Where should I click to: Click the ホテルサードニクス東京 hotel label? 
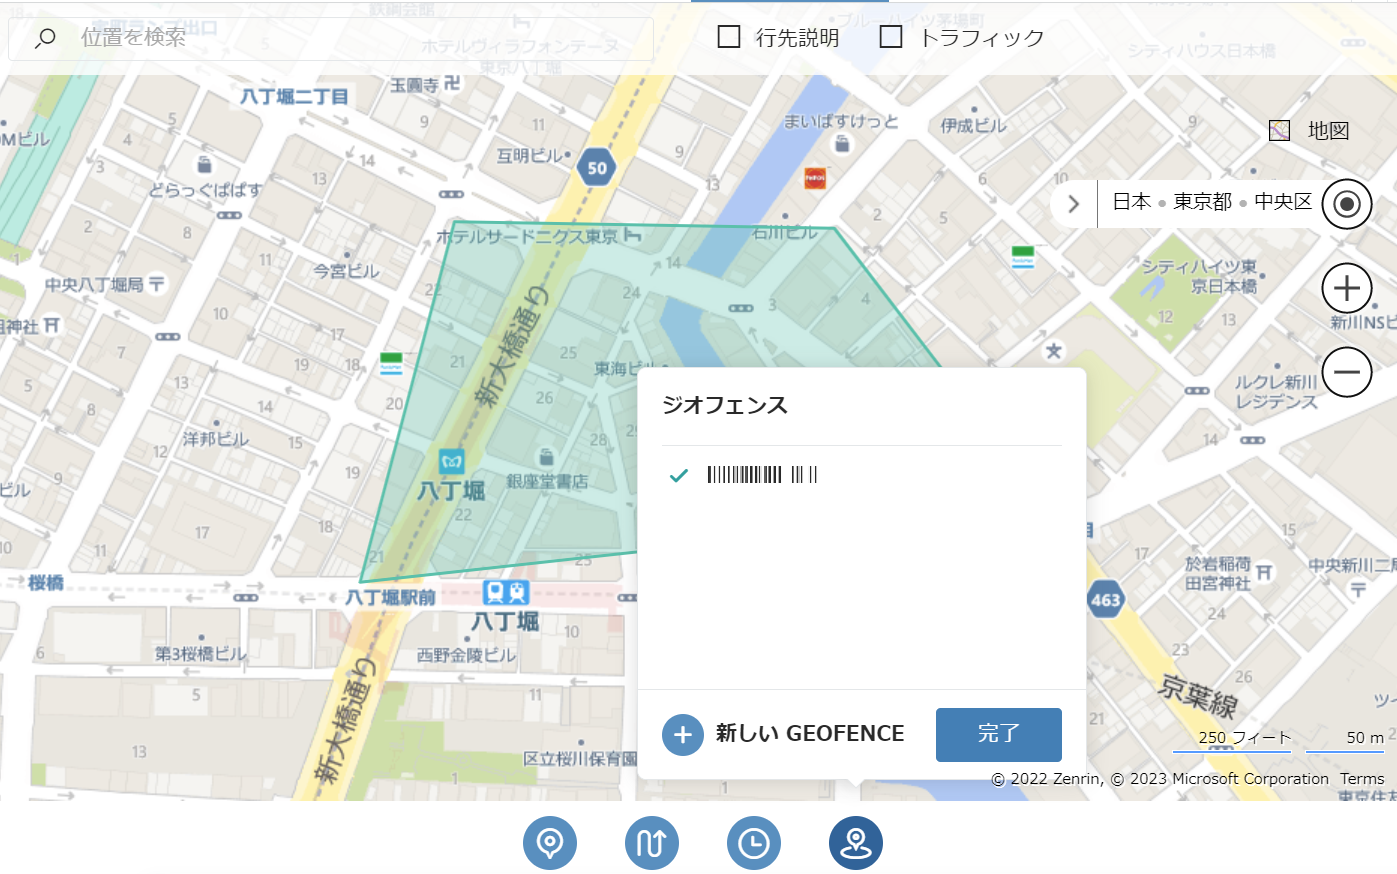click(527, 237)
